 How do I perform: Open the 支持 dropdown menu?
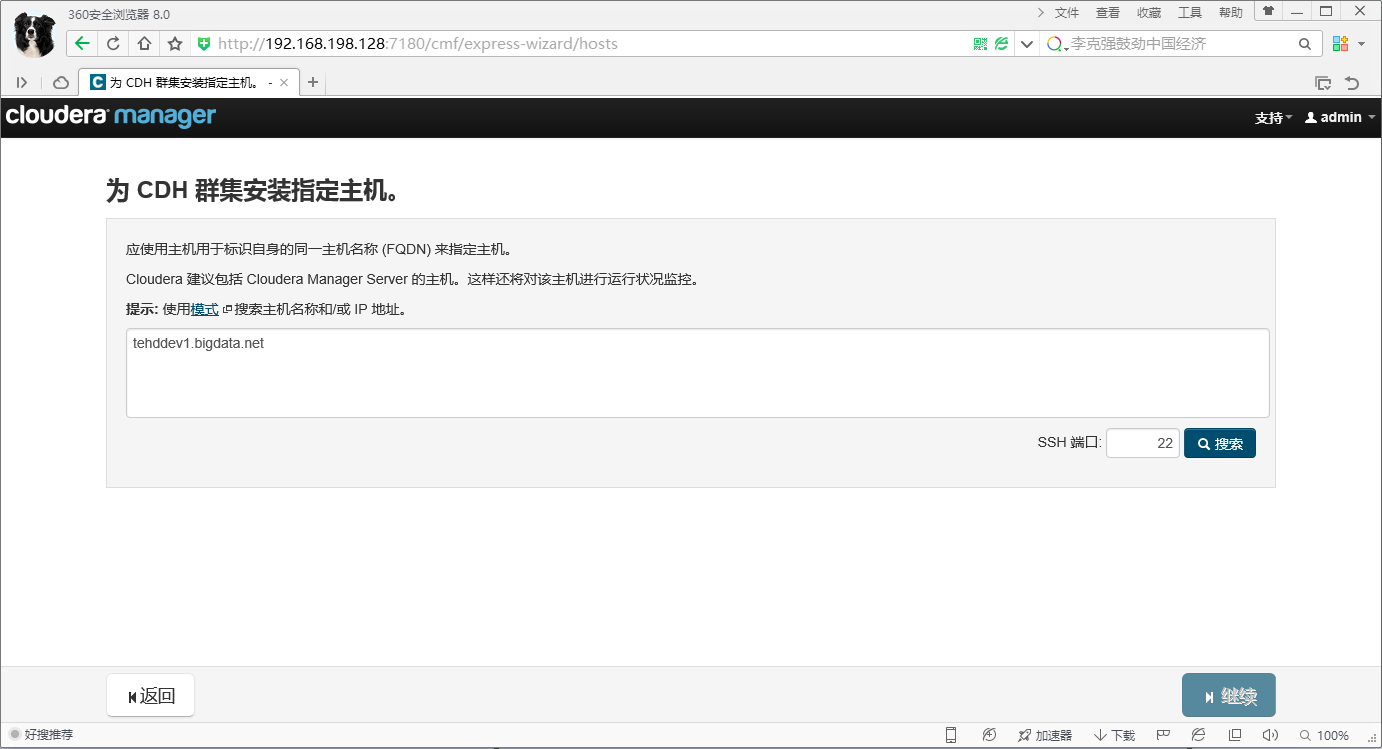click(1273, 118)
